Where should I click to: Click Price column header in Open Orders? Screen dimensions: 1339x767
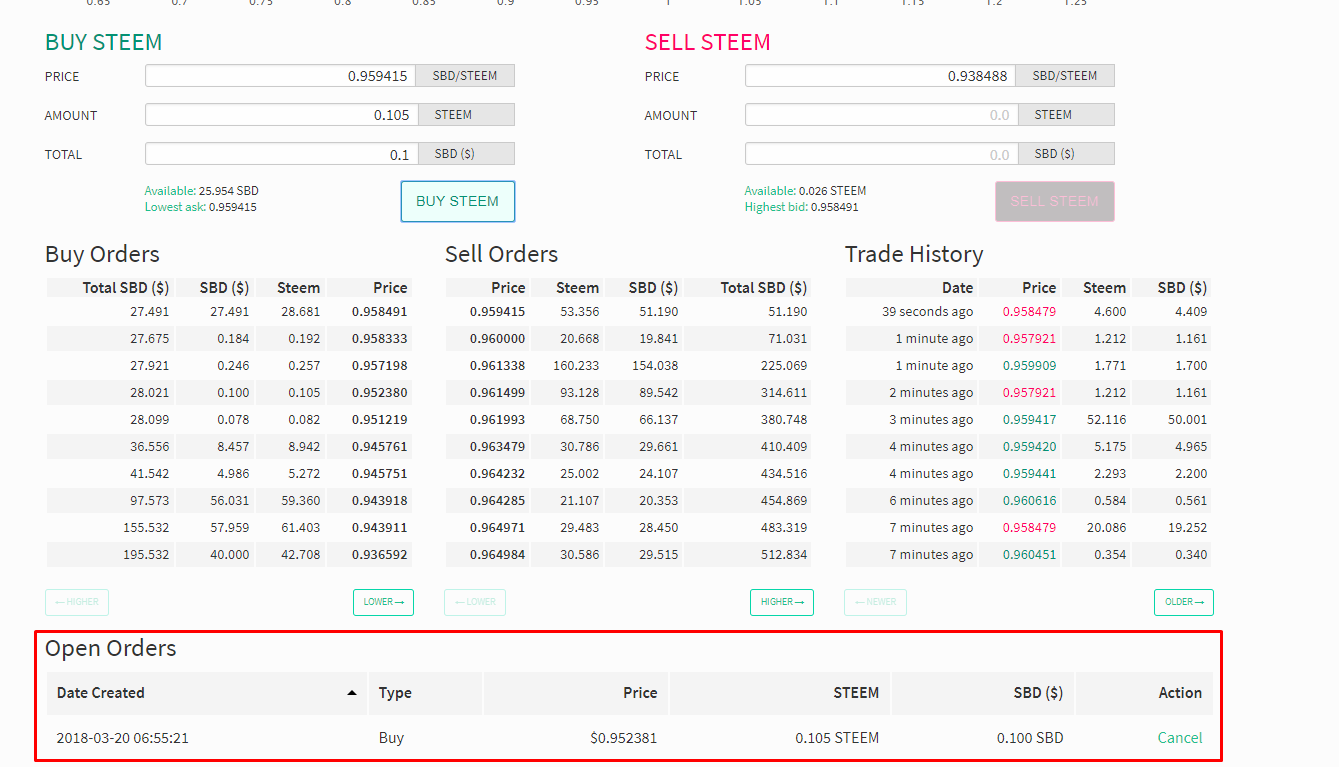point(576,693)
